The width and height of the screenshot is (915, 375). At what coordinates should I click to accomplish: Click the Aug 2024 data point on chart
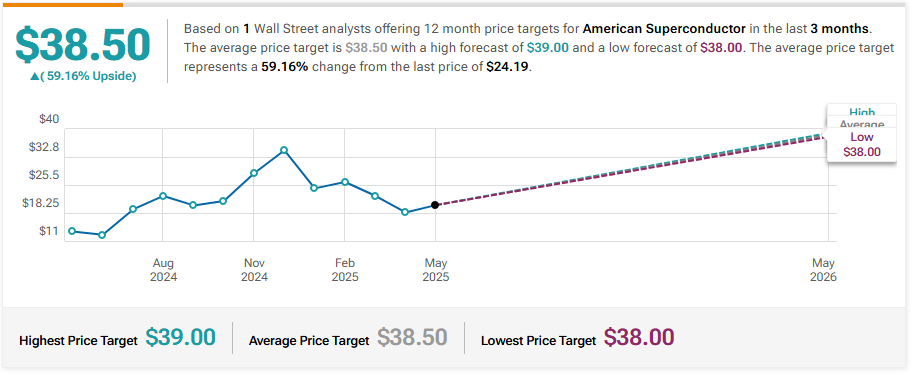tap(163, 196)
